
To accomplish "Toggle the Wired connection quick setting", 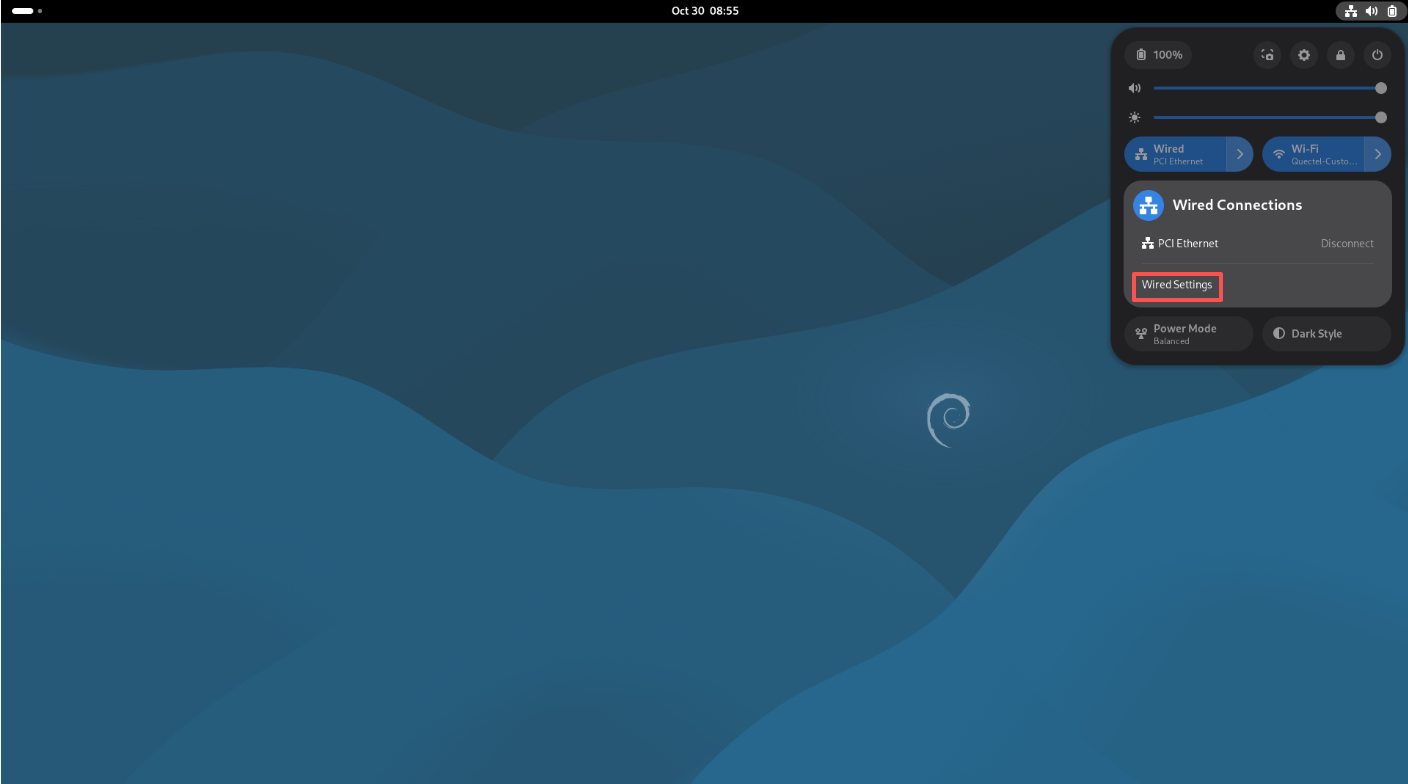I will [x=1176, y=154].
